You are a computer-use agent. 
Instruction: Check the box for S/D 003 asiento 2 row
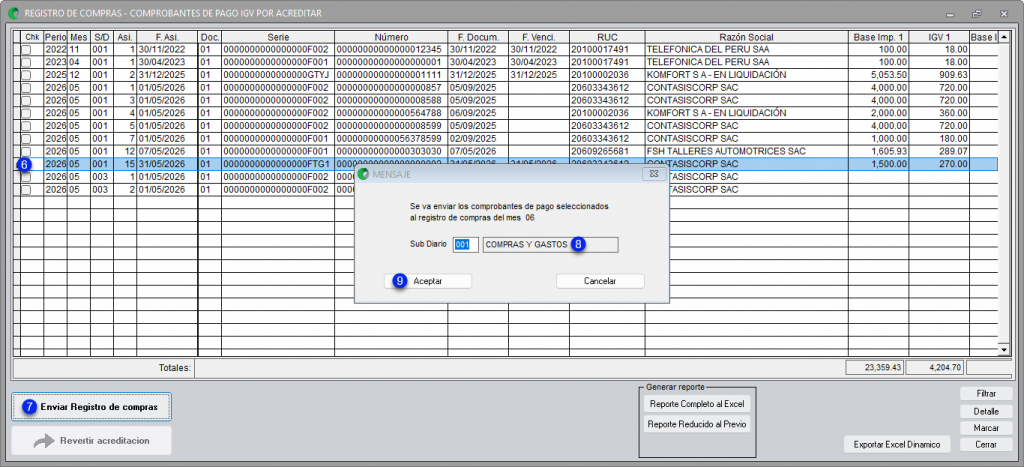(26, 189)
